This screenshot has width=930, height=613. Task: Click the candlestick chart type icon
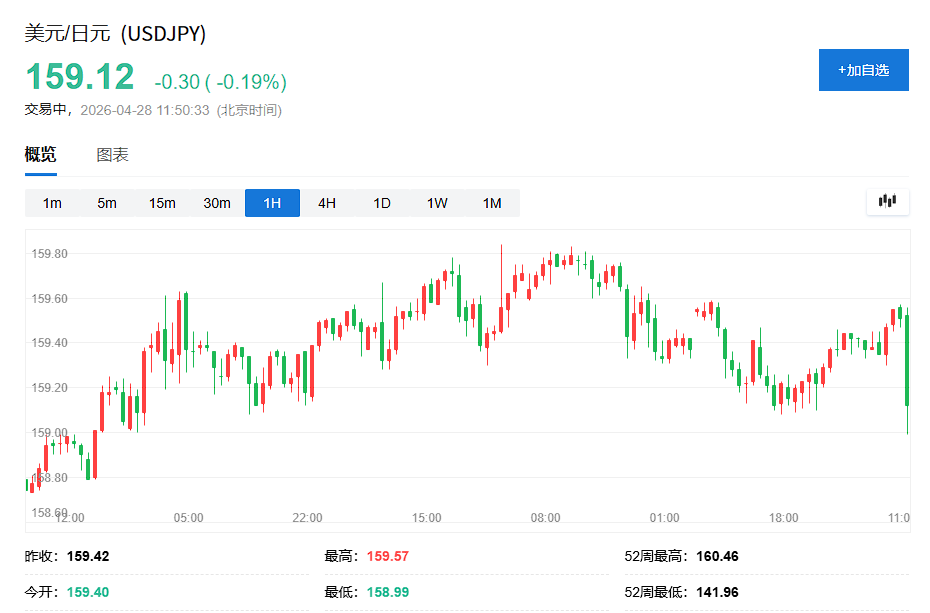tap(887, 201)
